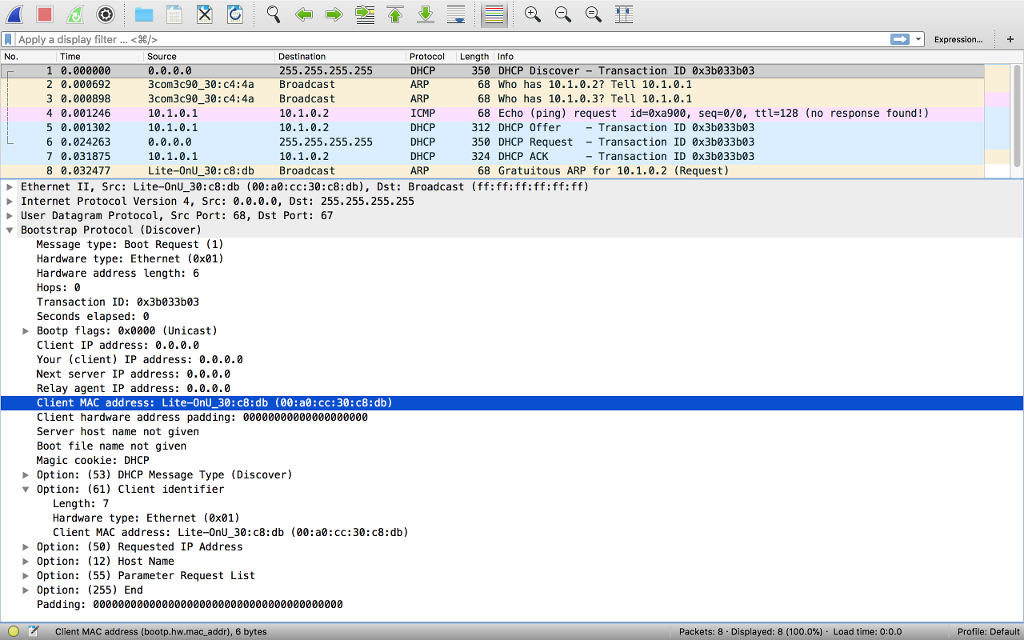Expand the Ethernet II packet details
This screenshot has height=640, width=1024.
(x=10, y=186)
